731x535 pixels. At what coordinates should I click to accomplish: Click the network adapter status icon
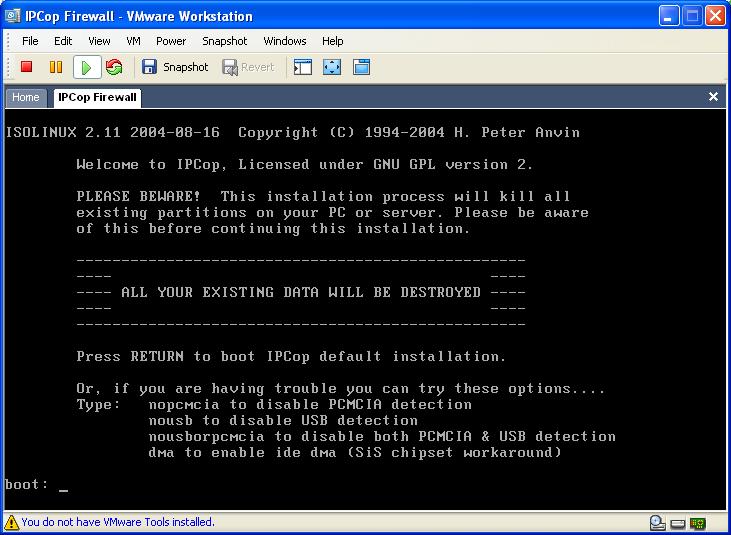point(697,522)
